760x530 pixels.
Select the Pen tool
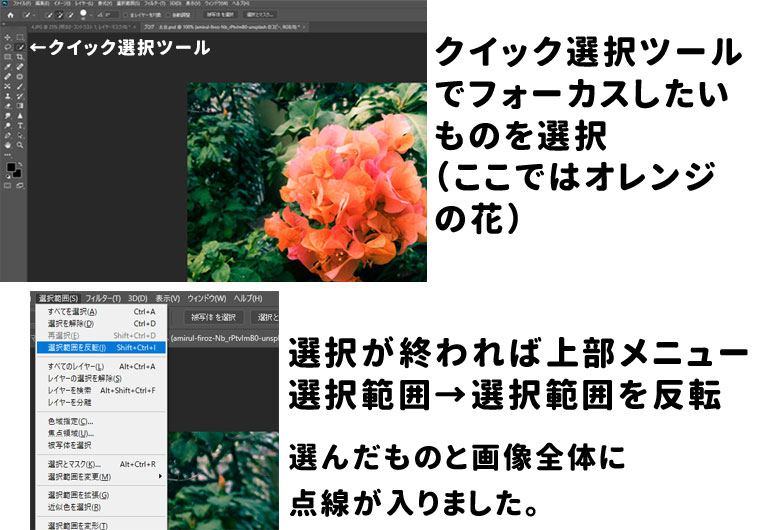point(8,135)
